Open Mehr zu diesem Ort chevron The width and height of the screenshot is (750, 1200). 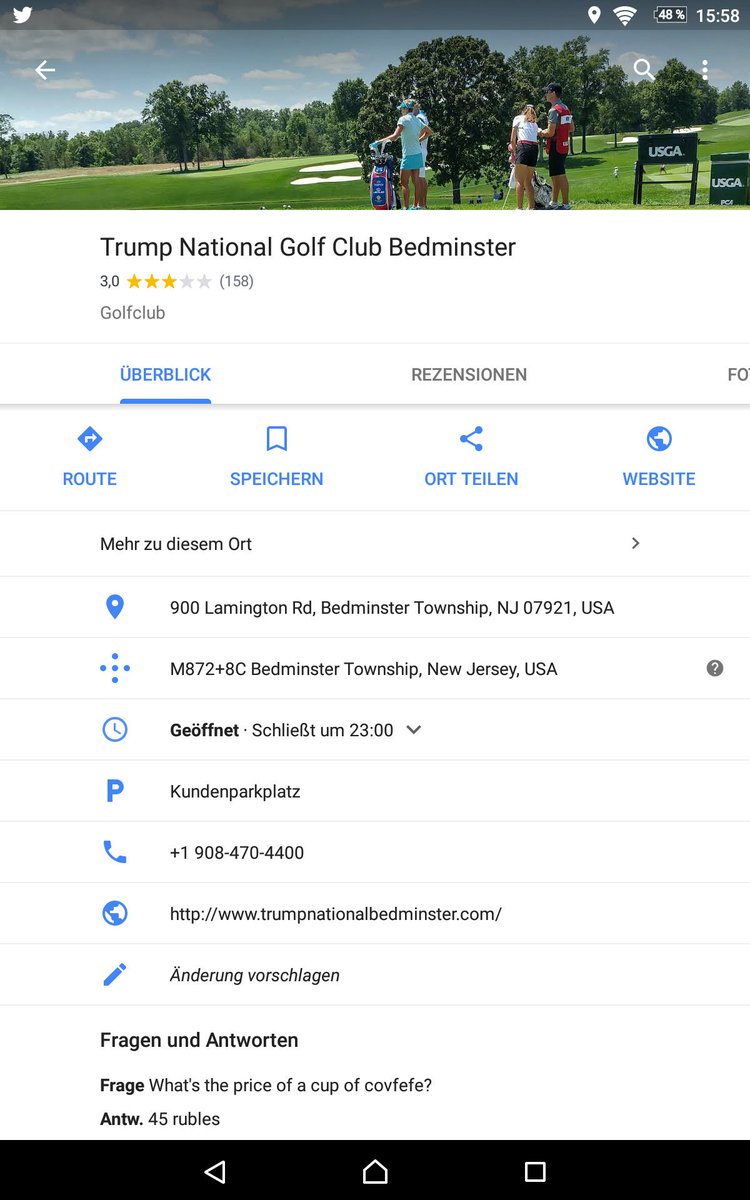tap(635, 543)
